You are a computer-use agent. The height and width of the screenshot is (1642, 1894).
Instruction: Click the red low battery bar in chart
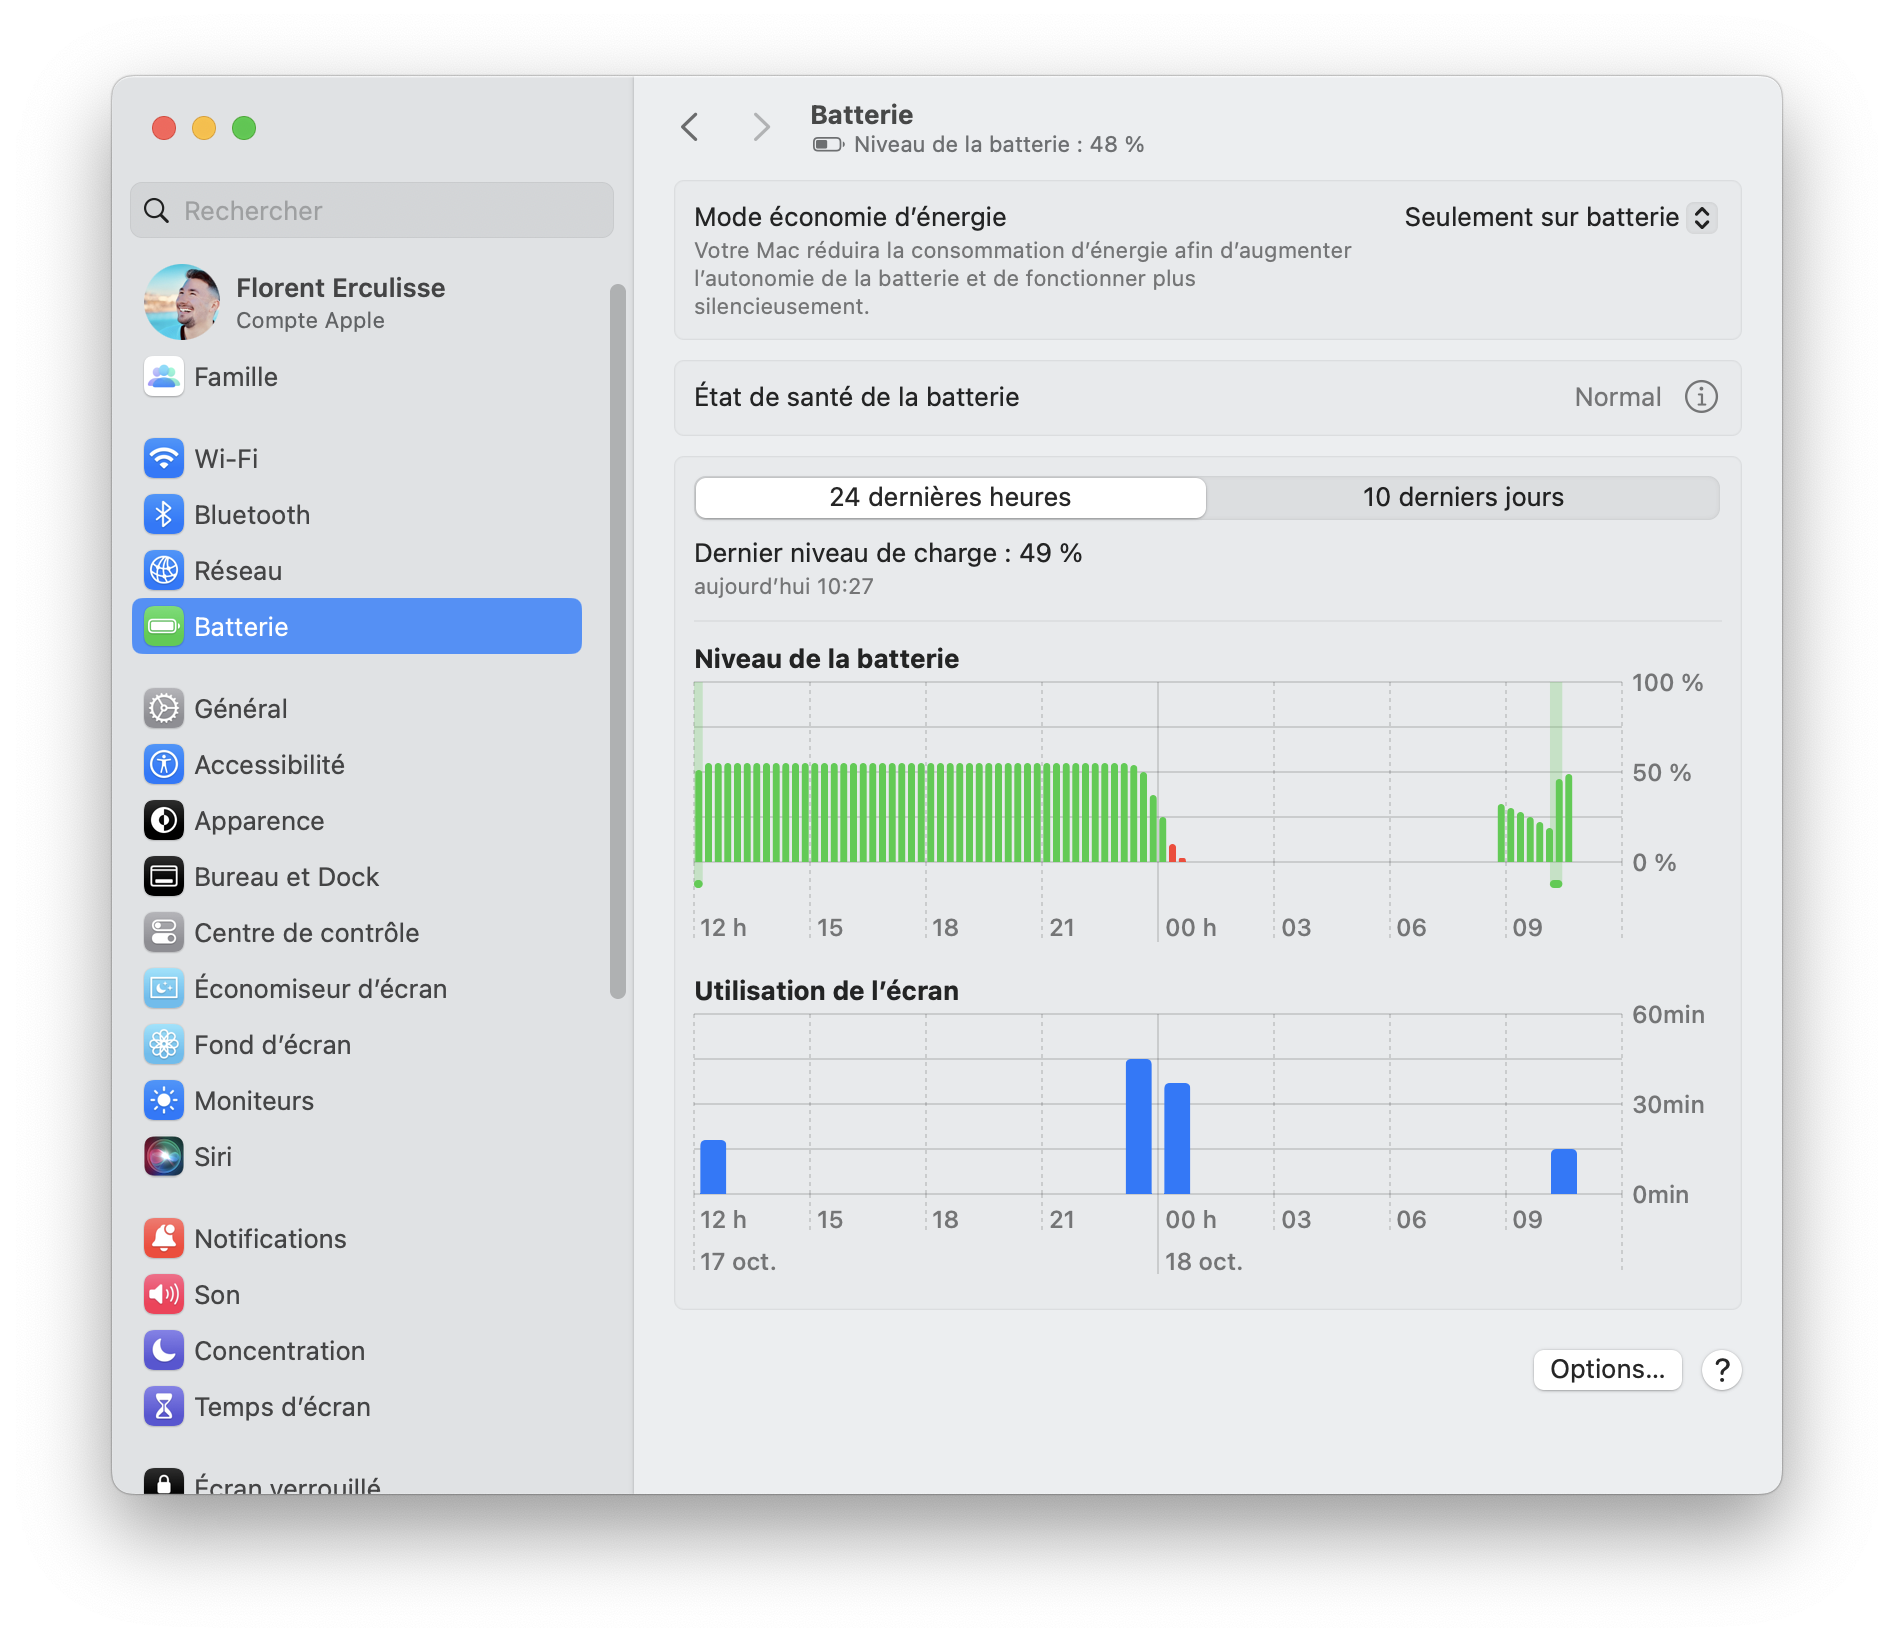pyautogui.click(x=1173, y=853)
